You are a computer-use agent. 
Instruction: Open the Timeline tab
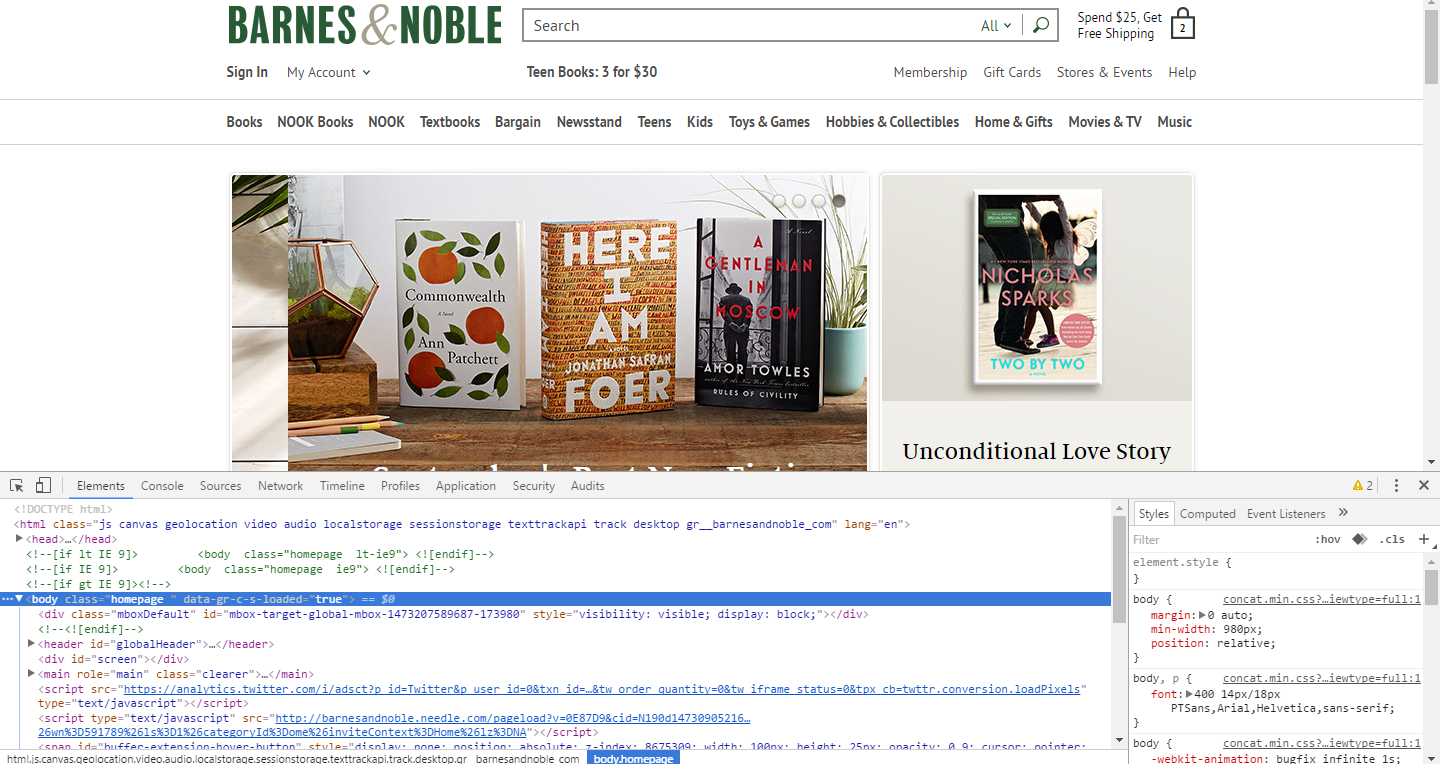point(342,485)
